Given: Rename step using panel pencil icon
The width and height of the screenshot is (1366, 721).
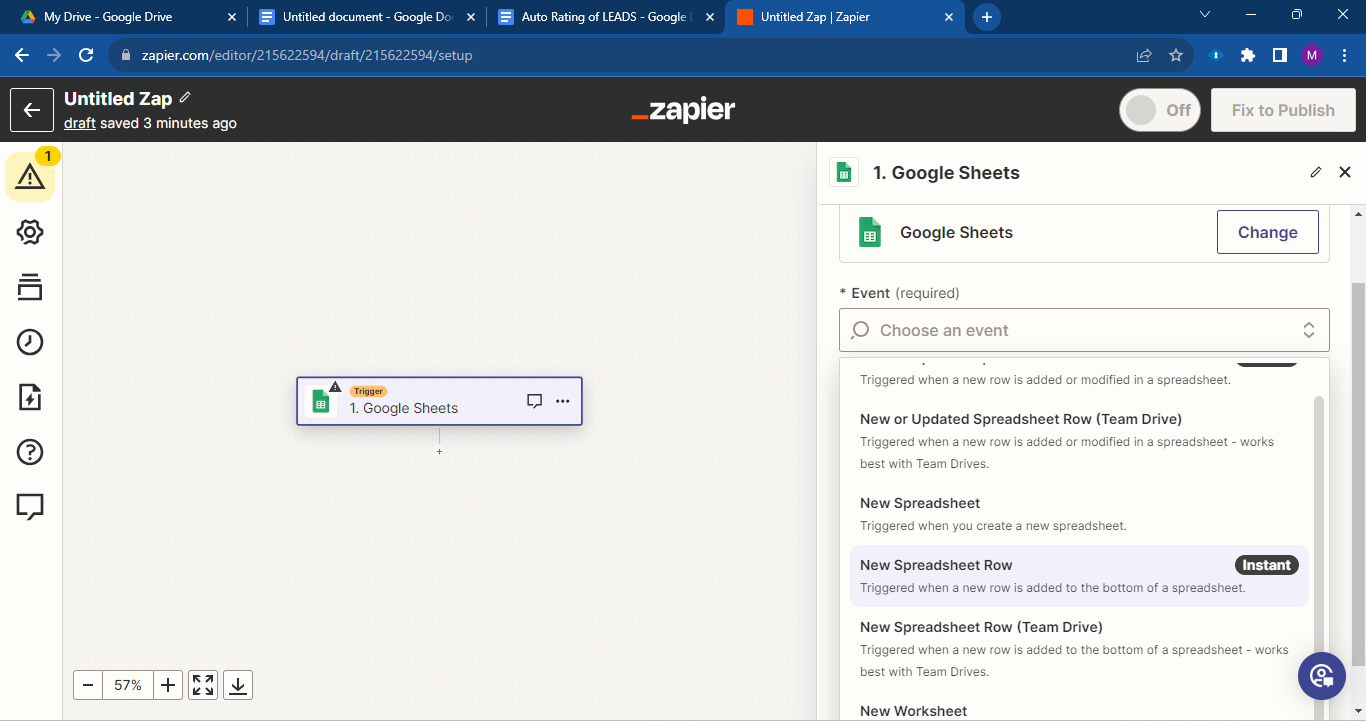Looking at the screenshot, I should (1316, 172).
